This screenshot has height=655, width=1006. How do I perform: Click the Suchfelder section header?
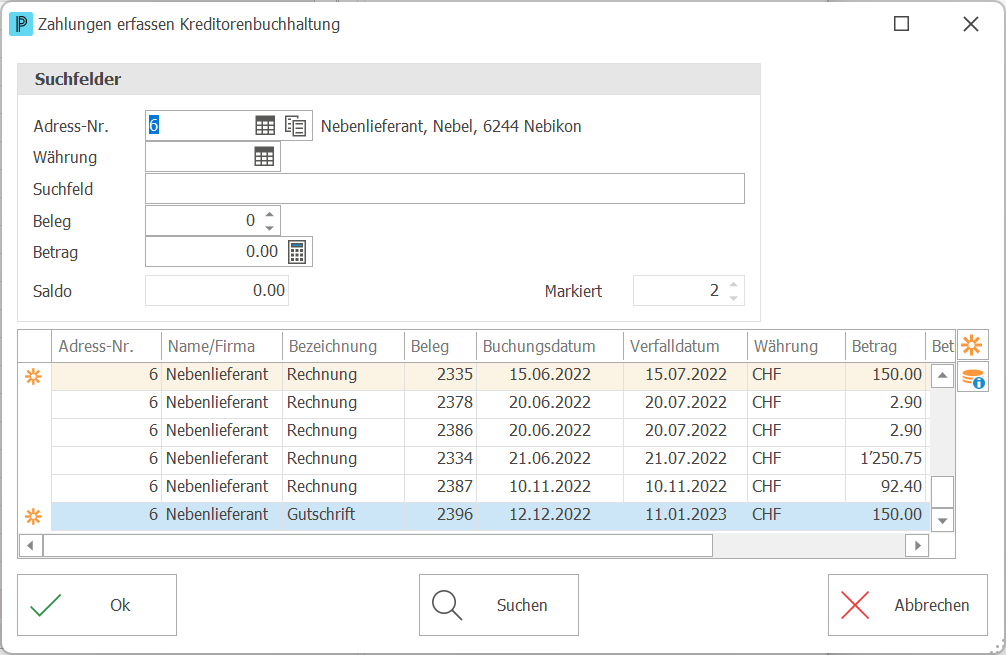(389, 79)
